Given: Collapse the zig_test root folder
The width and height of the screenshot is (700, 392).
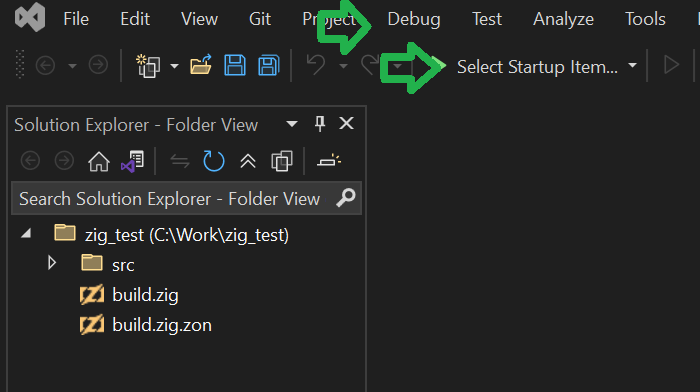Looking at the screenshot, I should [26, 233].
